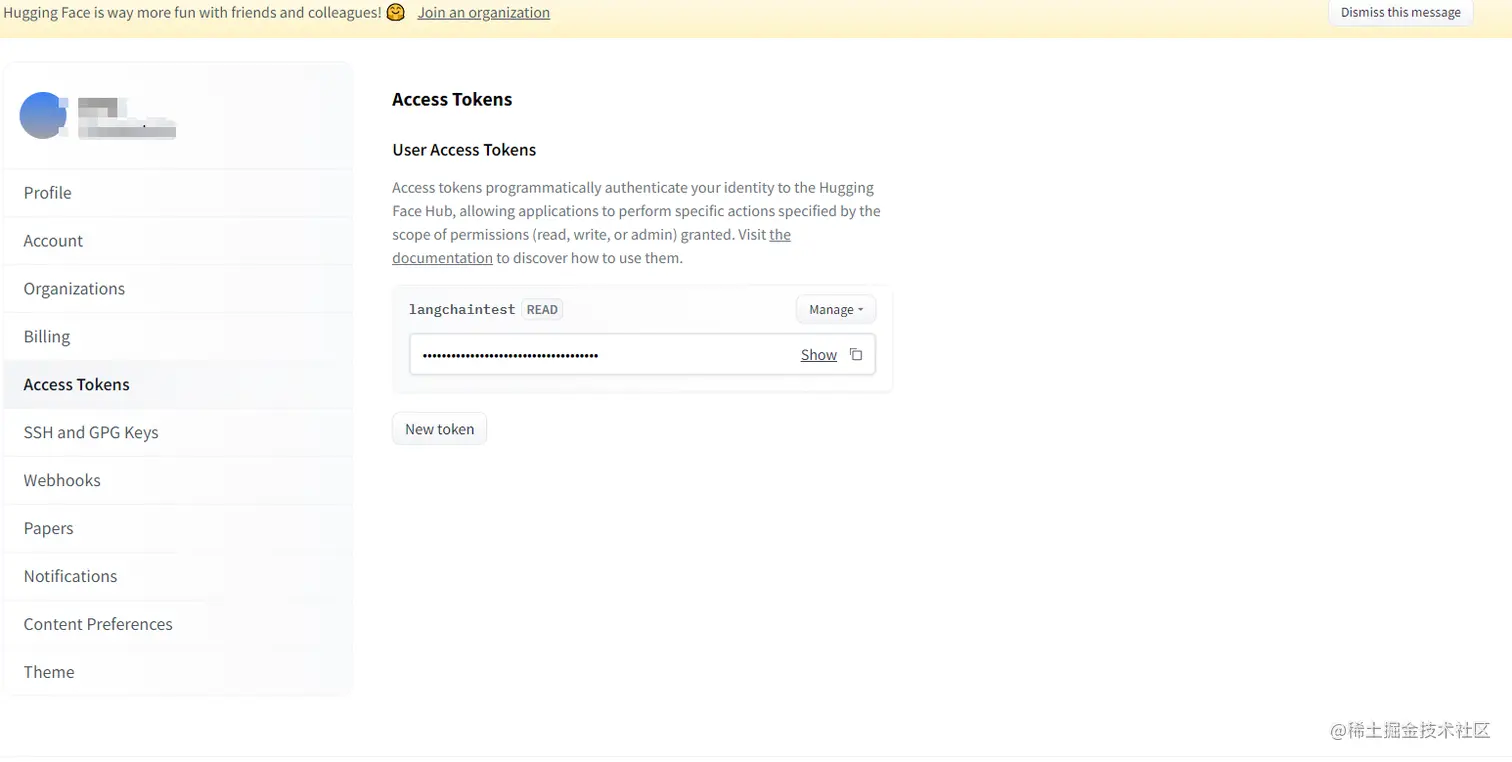Image resolution: width=1512 pixels, height=762 pixels.
Task: Expand the Manage dropdown
Action: [x=835, y=310]
